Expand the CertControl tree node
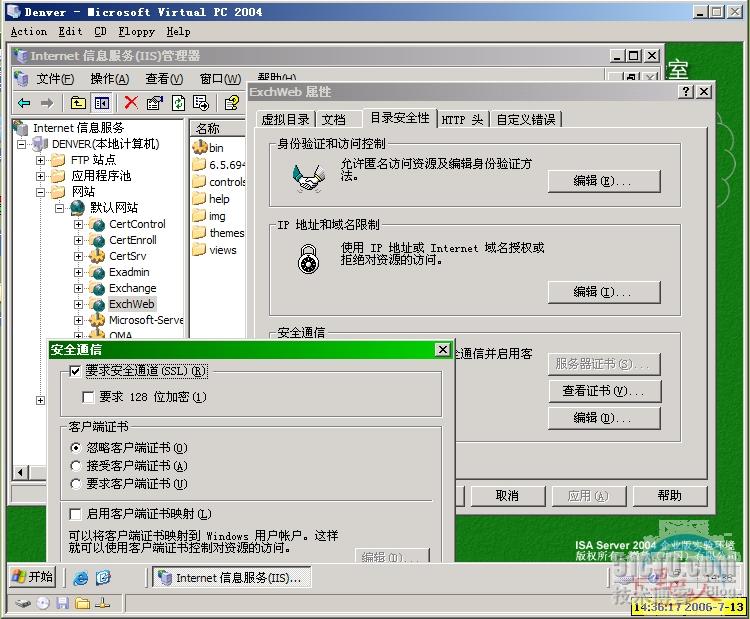 [x=78, y=224]
